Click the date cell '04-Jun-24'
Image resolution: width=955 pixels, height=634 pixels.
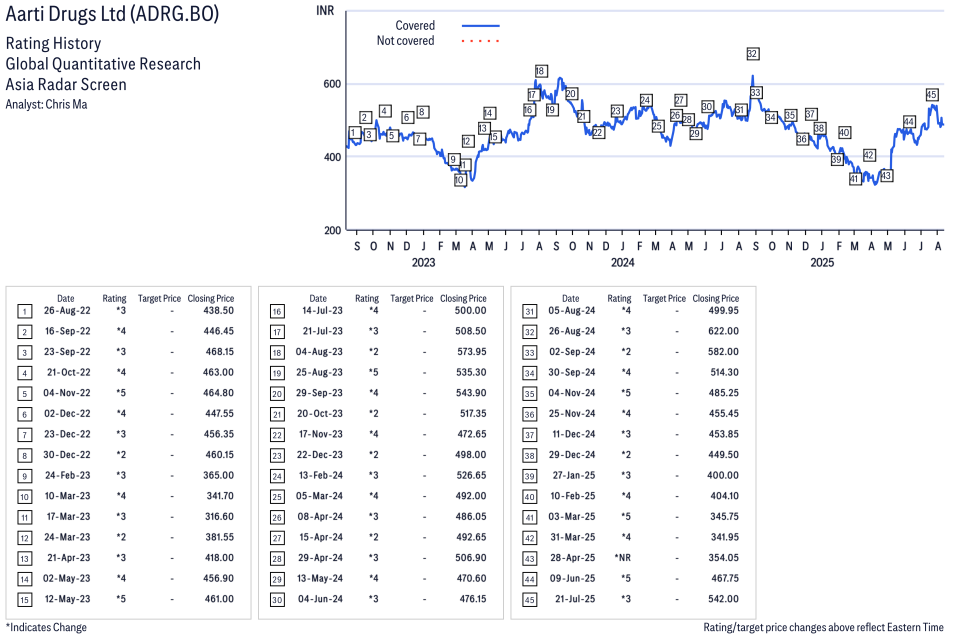click(x=320, y=599)
